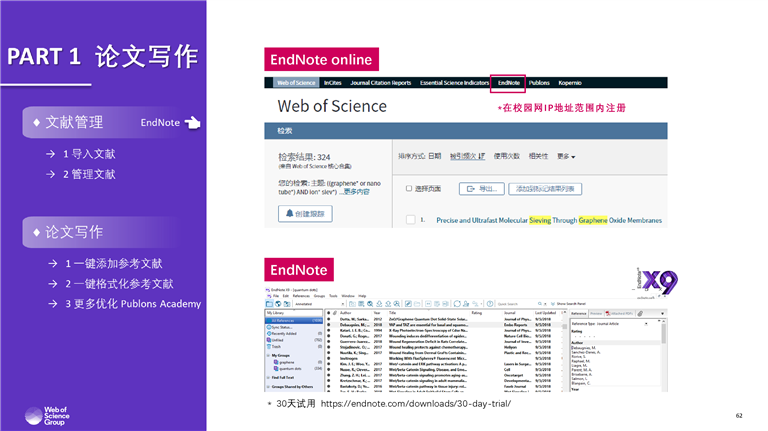Switch to Online Search Mode globe icon
768x431 pixels.
(278, 304)
